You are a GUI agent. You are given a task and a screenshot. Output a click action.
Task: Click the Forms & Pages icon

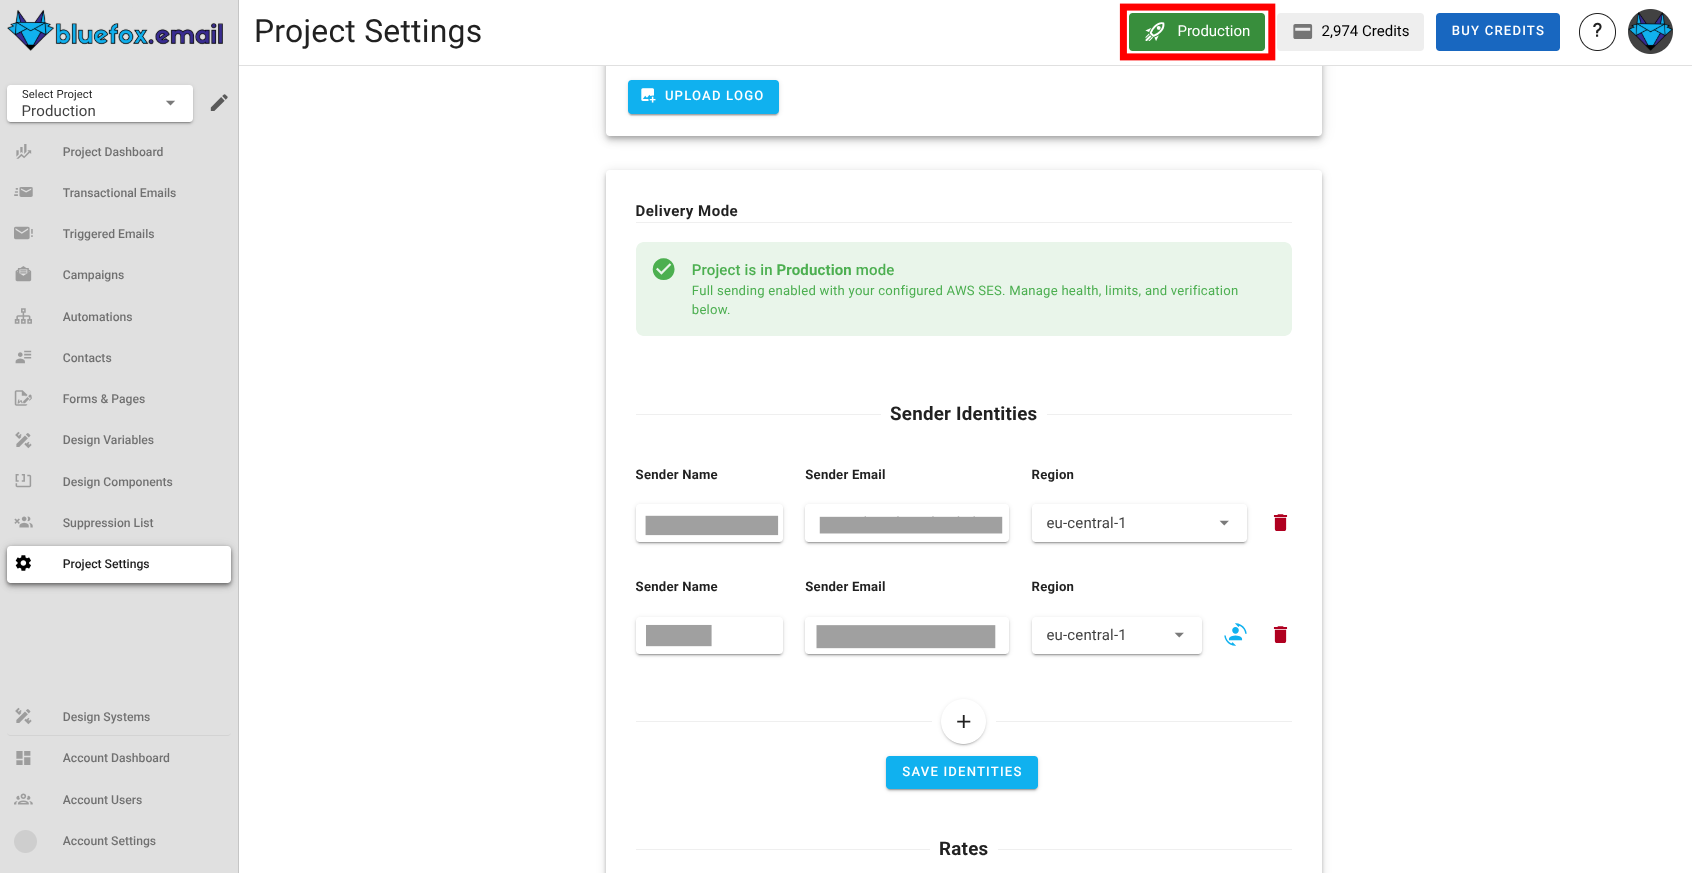pos(24,398)
